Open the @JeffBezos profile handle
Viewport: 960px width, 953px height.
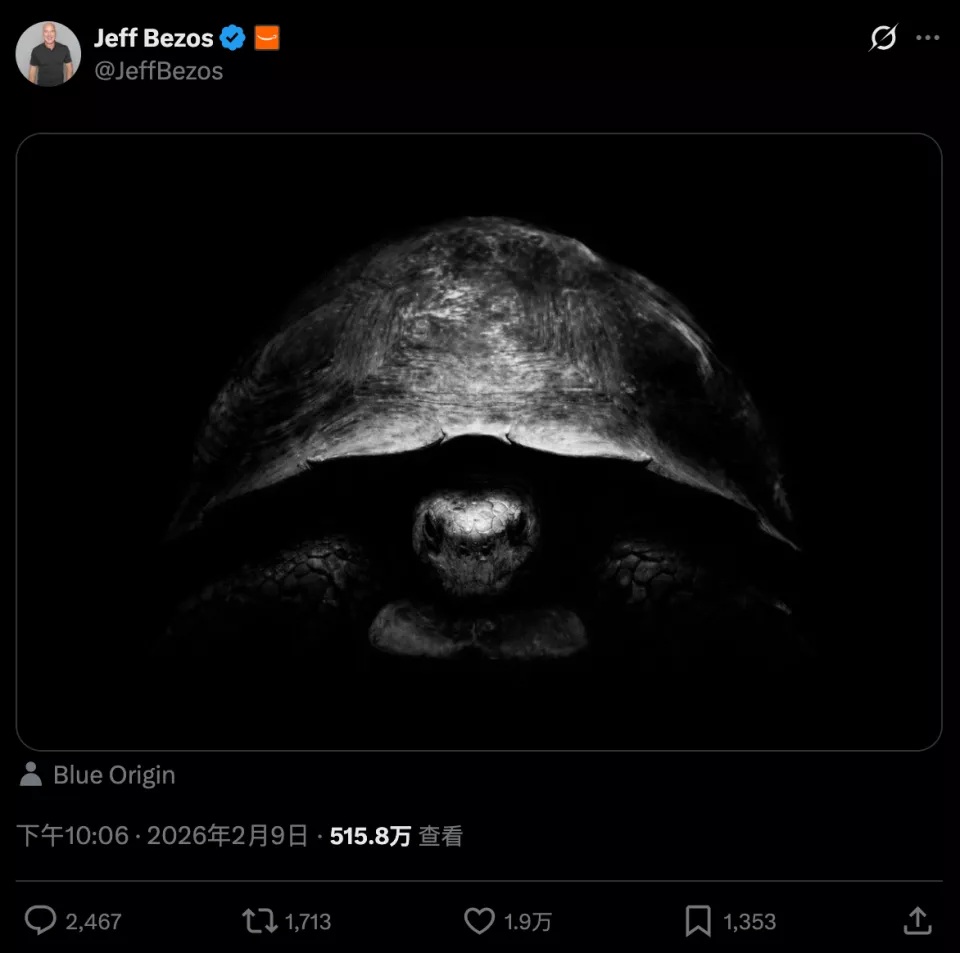pyautogui.click(x=160, y=71)
